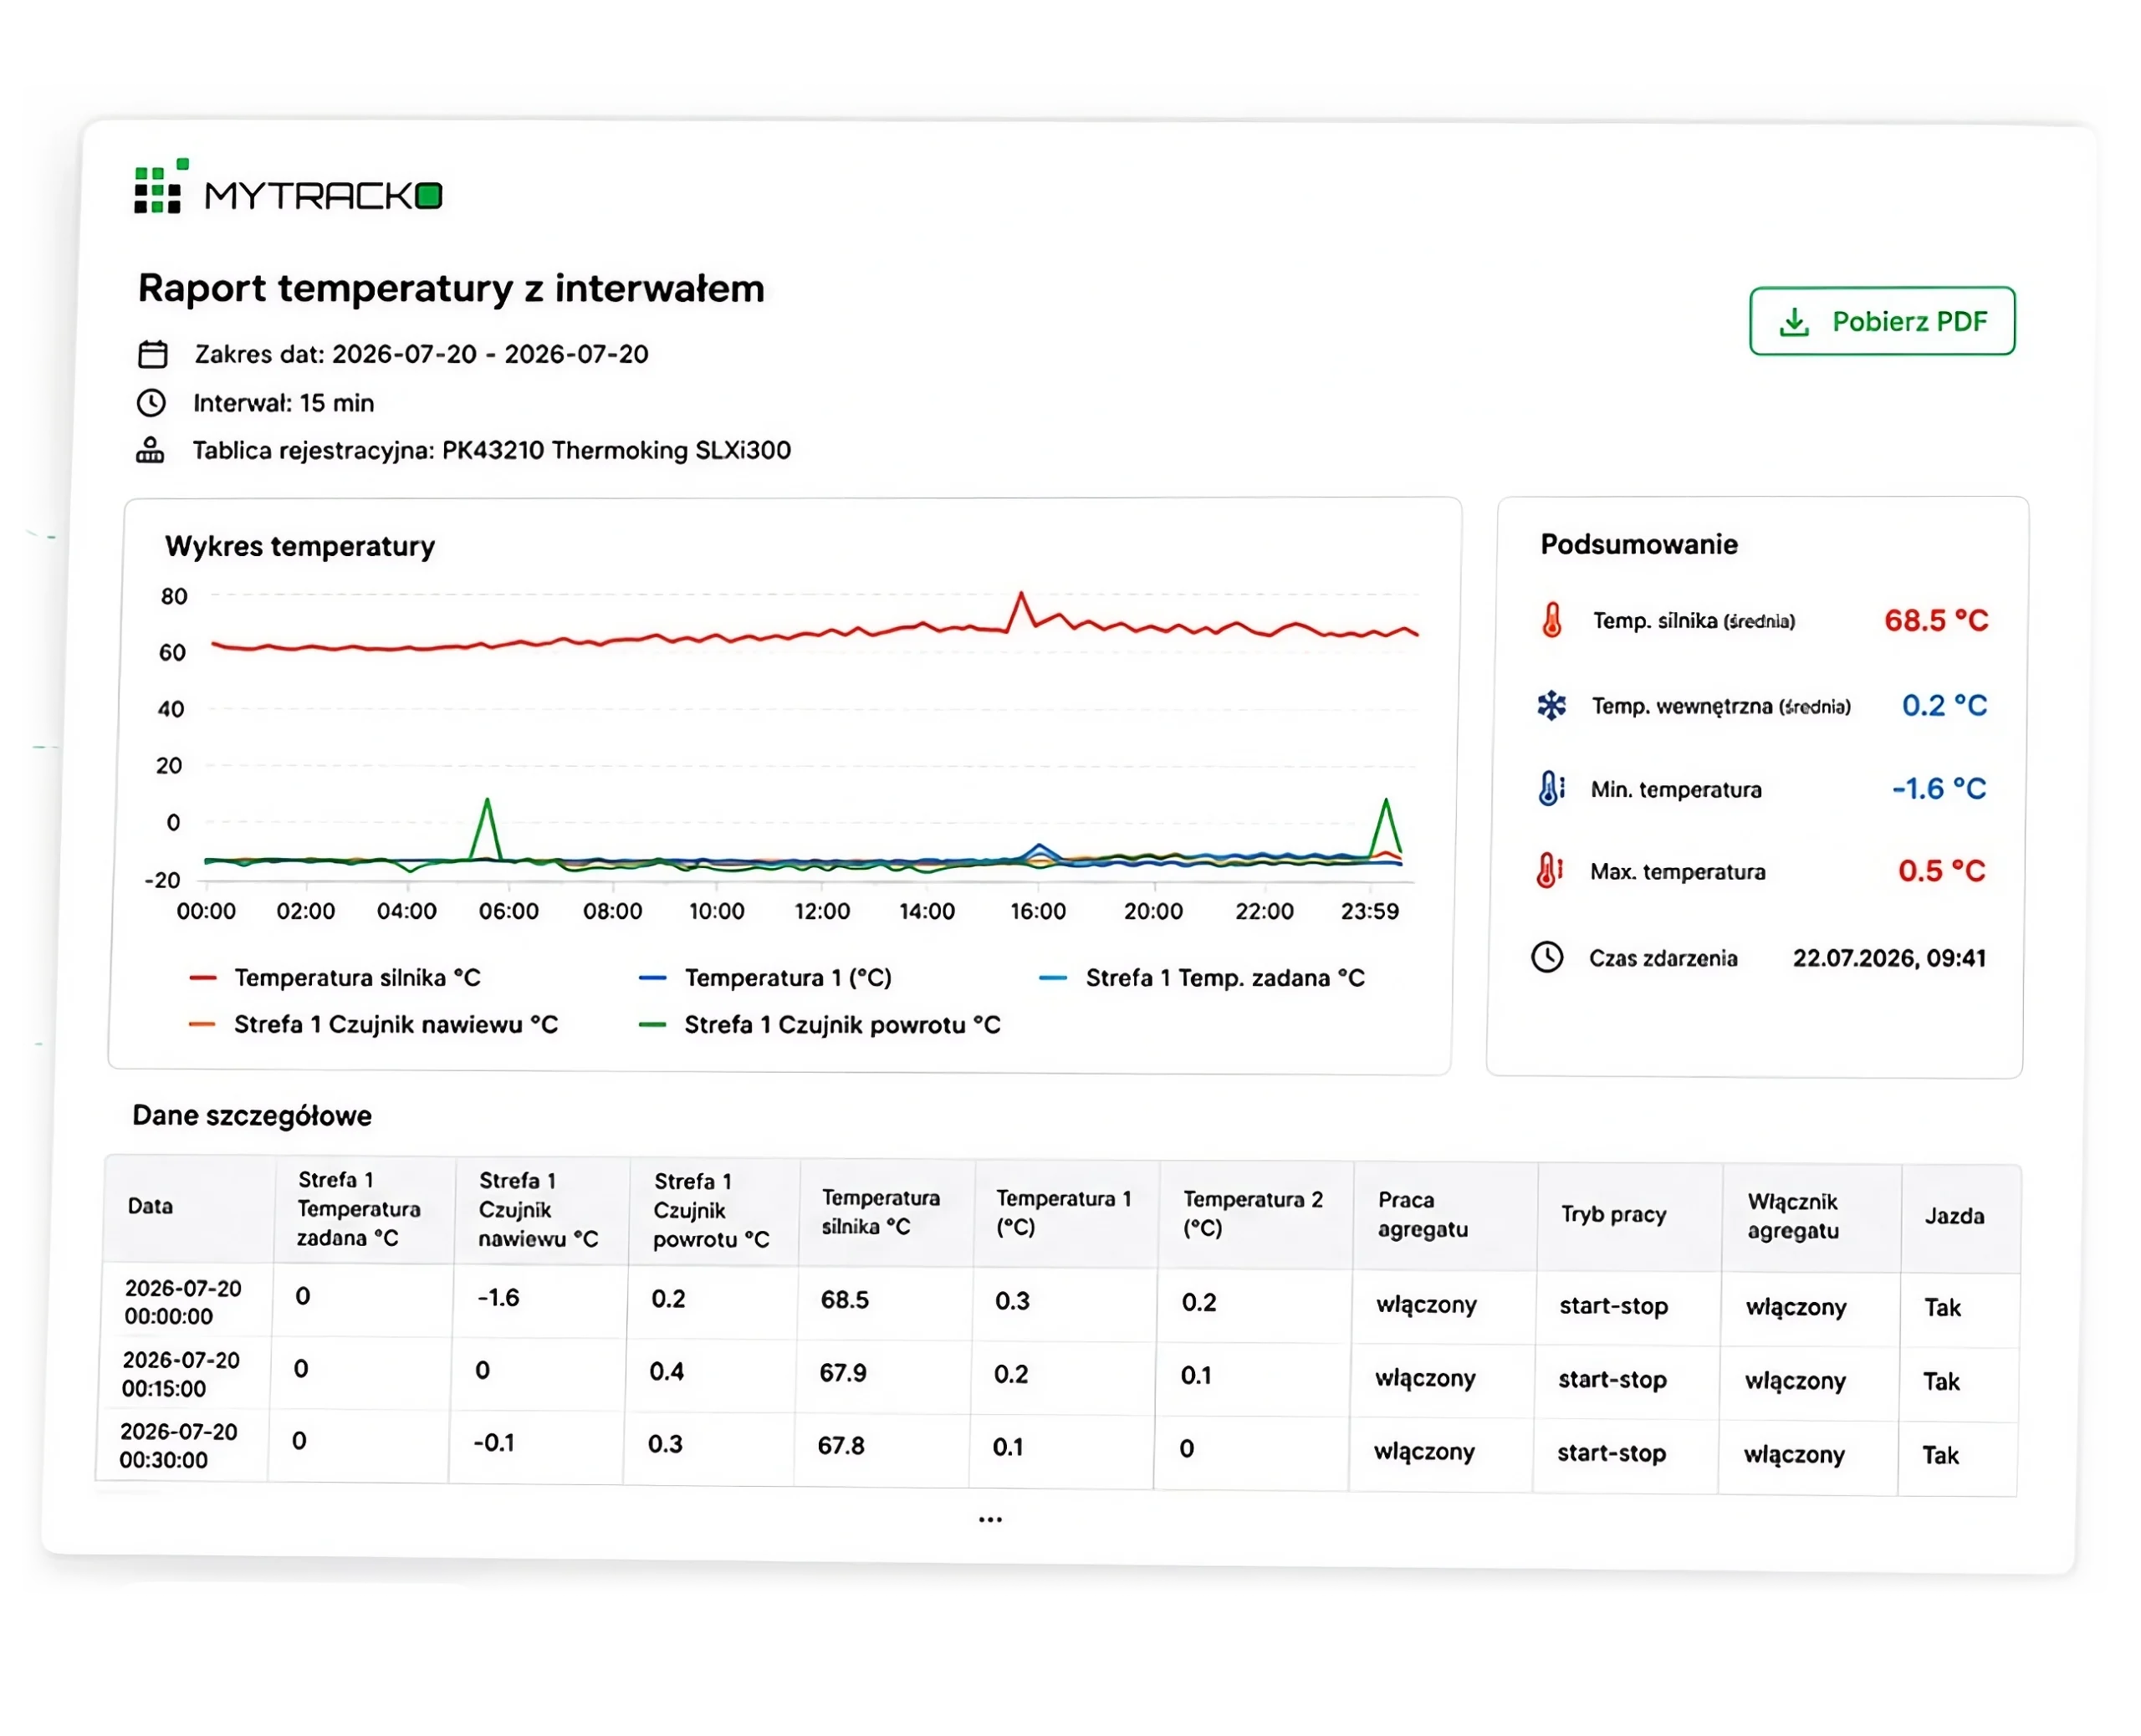Click the snowflake icon for Temp. wewnętrzna
The height and width of the screenshot is (1736, 2141).
[1551, 705]
